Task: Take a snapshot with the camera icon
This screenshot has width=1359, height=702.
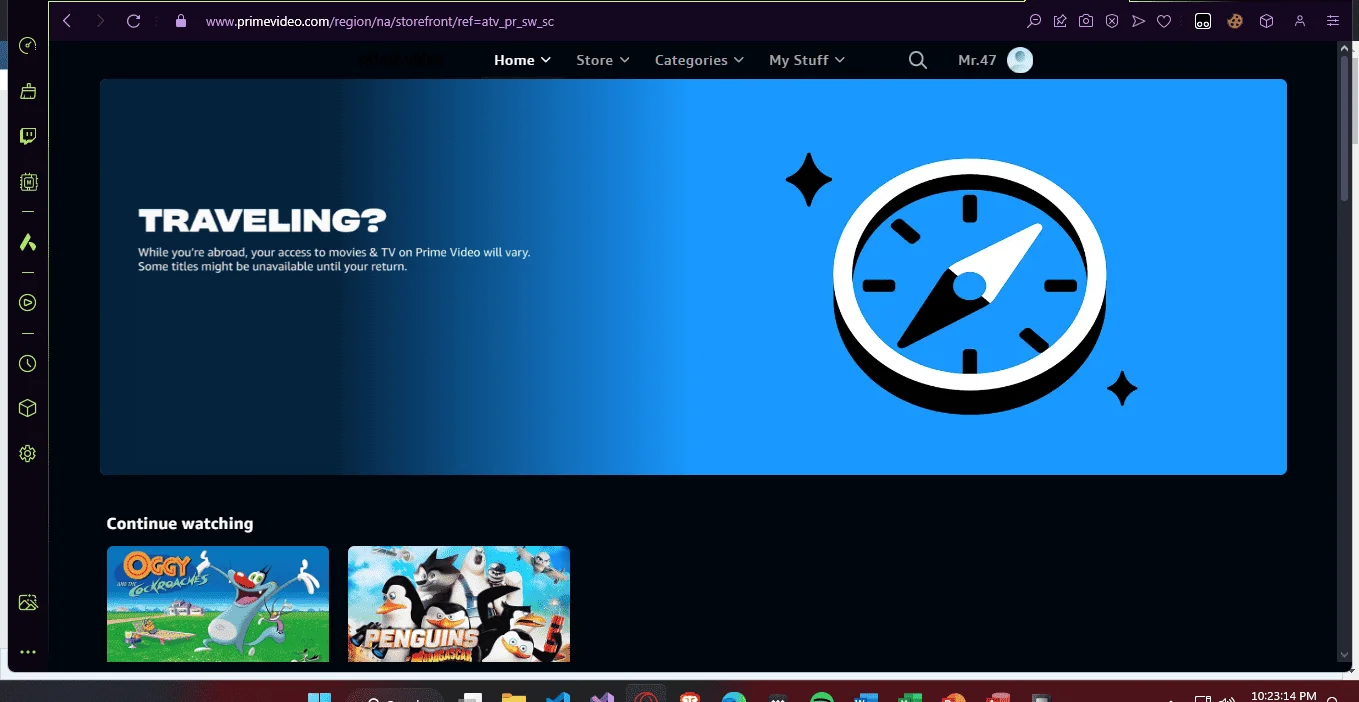Action: pyautogui.click(x=1086, y=20)
